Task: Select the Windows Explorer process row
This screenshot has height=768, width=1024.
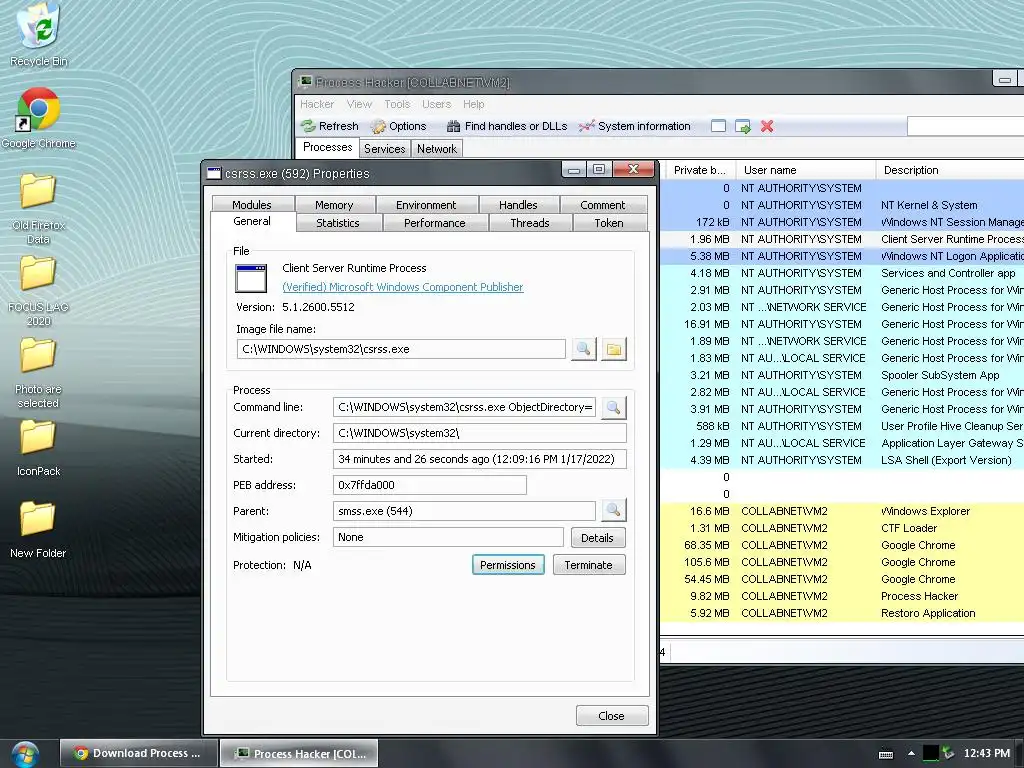Action: [x=842, y=511]
